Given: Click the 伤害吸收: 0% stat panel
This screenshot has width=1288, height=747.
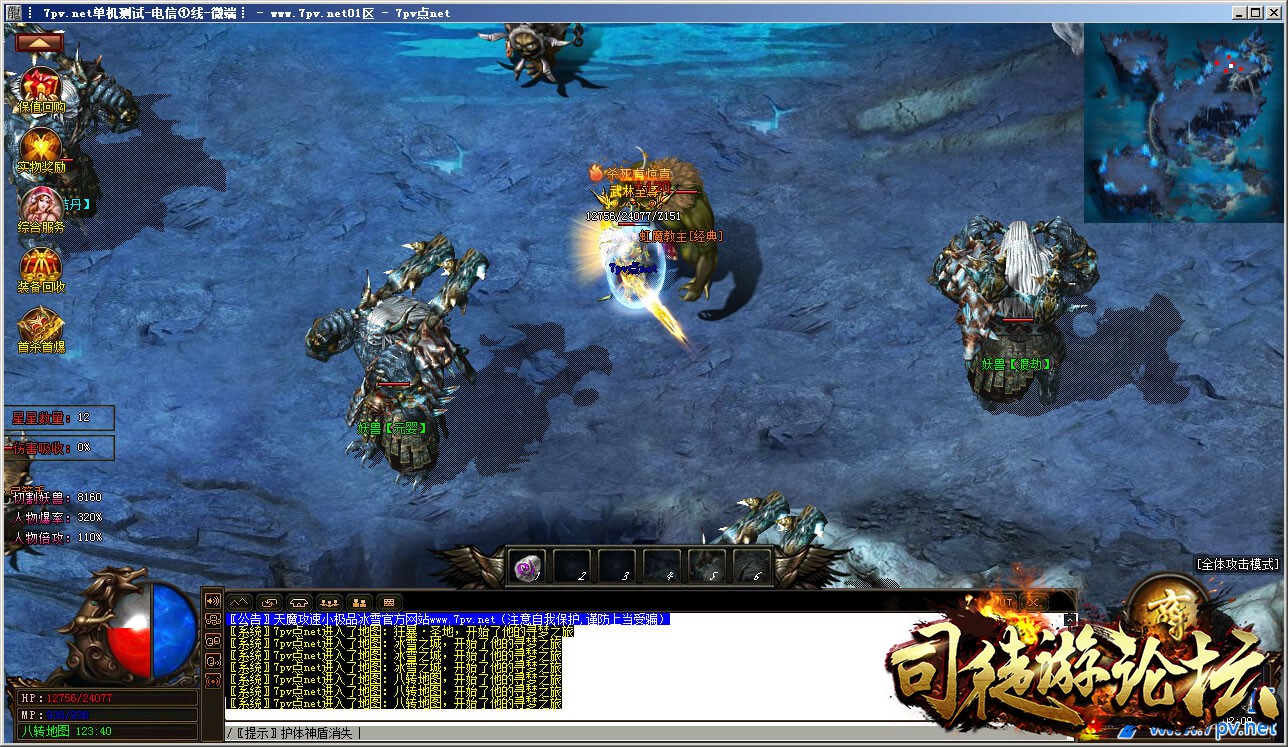Looking at the screenshot, I should [x=59, y=447].
